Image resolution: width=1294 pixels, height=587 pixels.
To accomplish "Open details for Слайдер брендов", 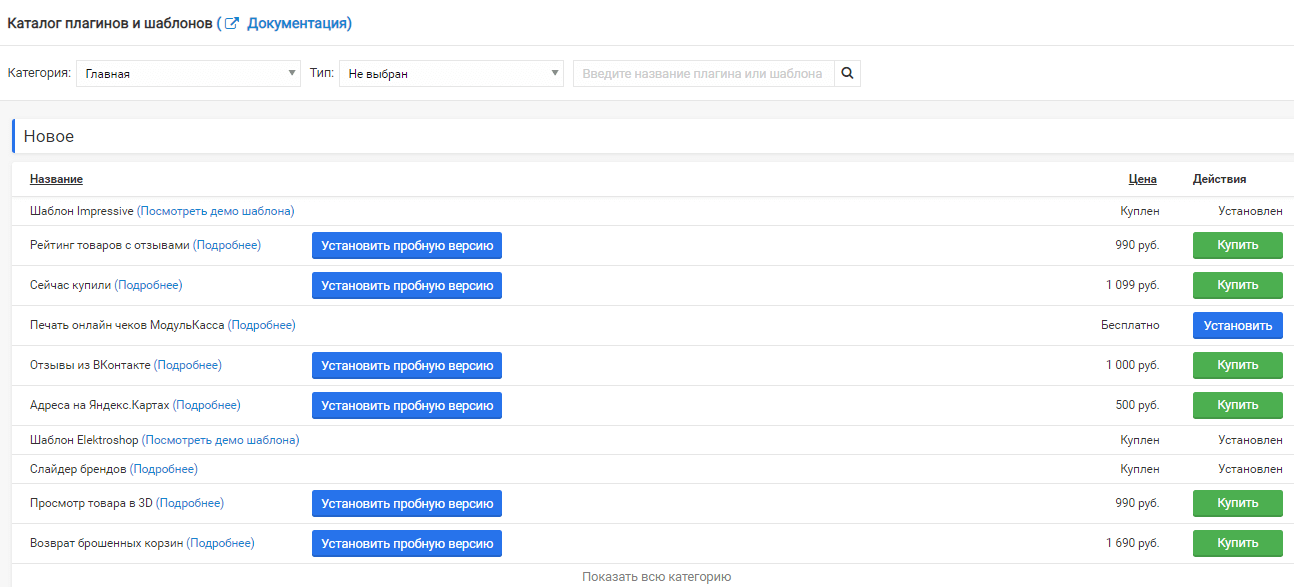I will [x=164, y=469].
